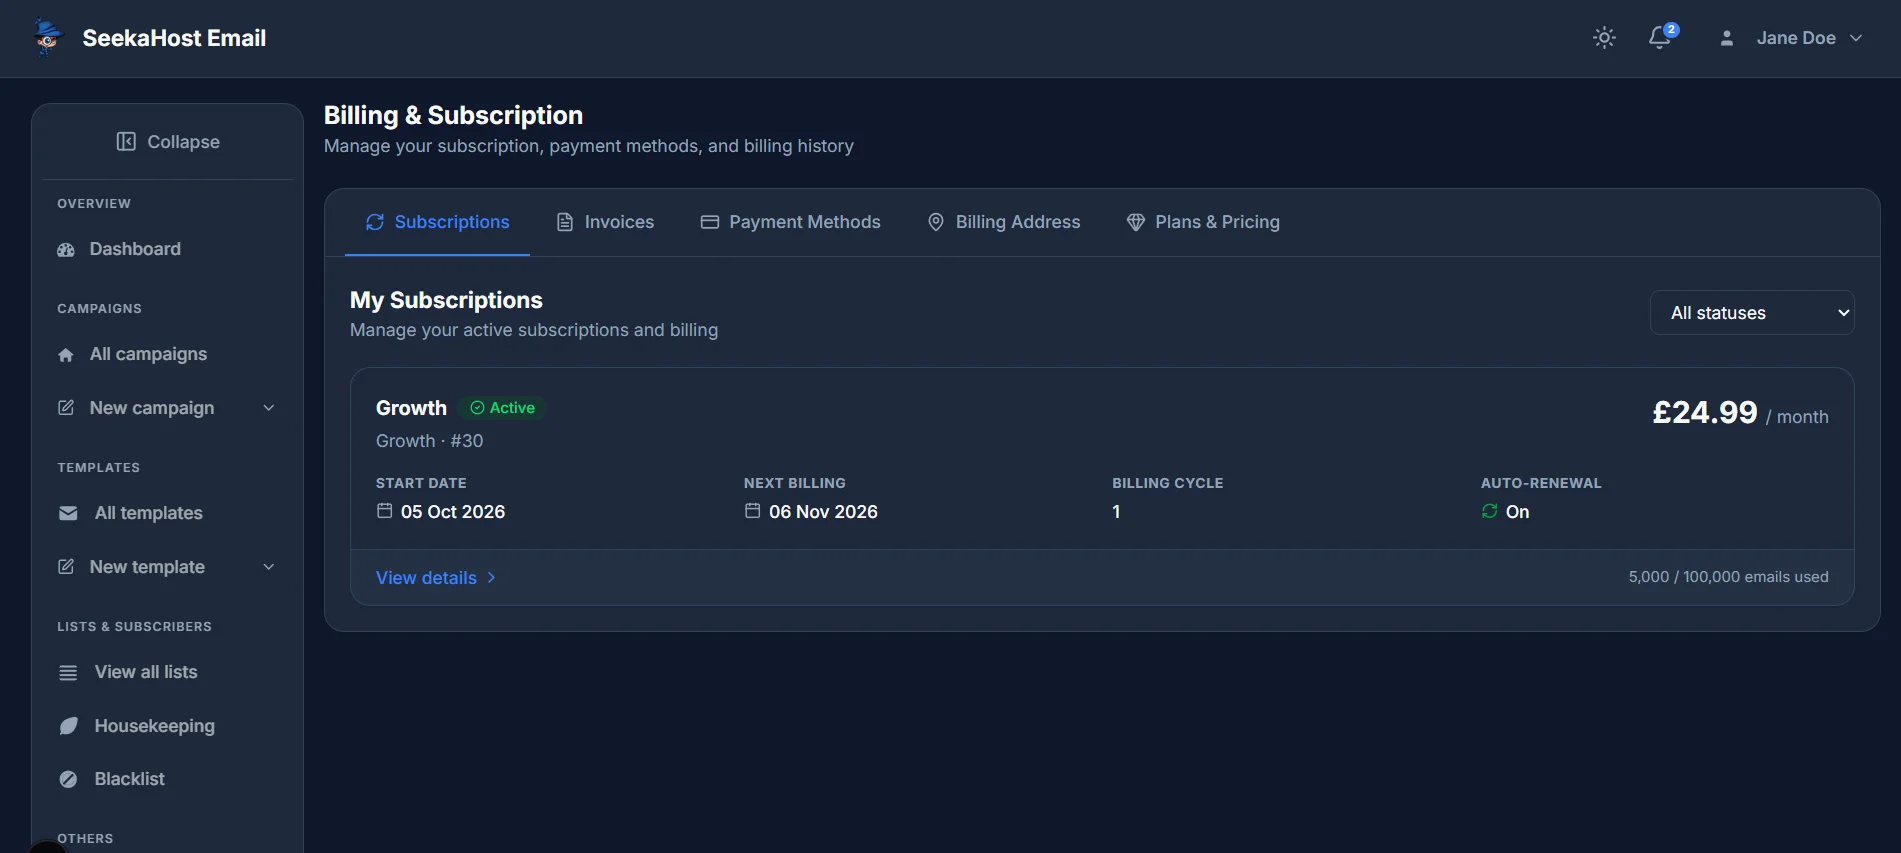The image size is (1901, 853).
Task: Open View all lists
Action: (167, 672)
